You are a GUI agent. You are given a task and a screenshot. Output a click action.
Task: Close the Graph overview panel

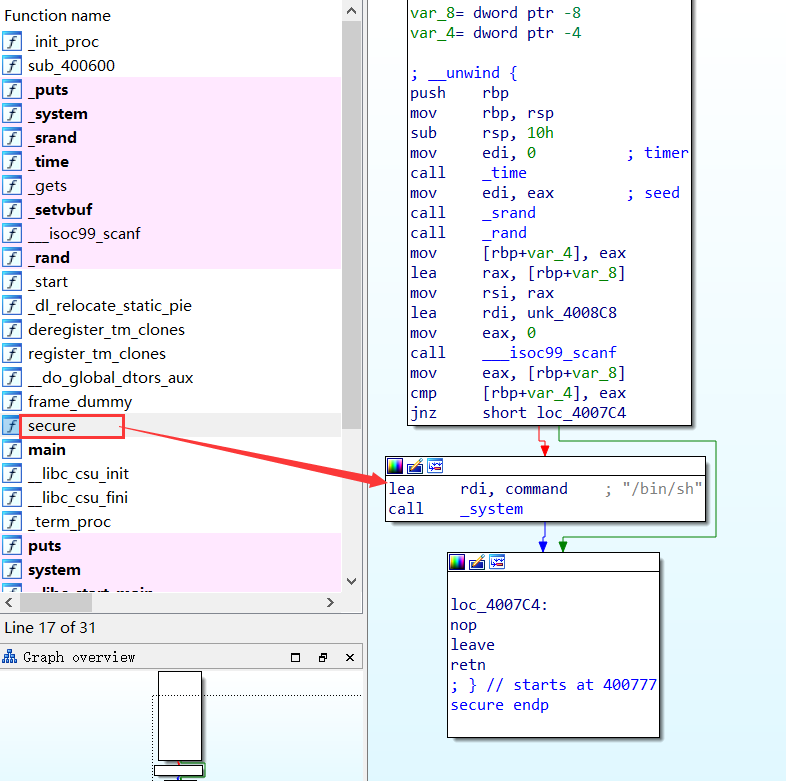[x=350, y=657]
